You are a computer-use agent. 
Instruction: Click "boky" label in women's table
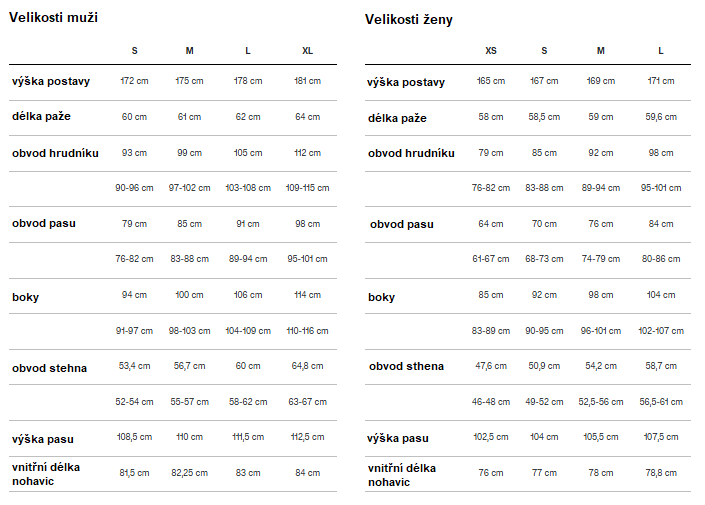coord(382,297)
